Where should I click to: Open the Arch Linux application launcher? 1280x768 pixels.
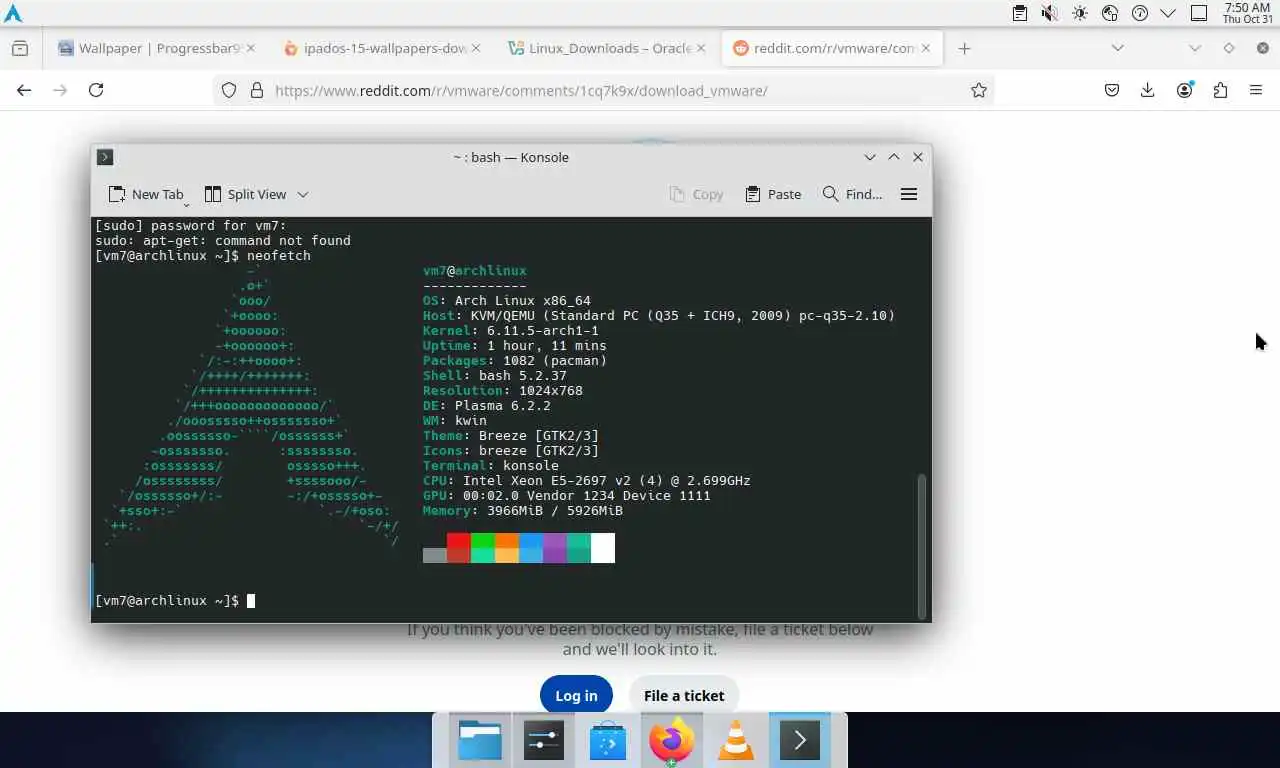pos(13,13)
